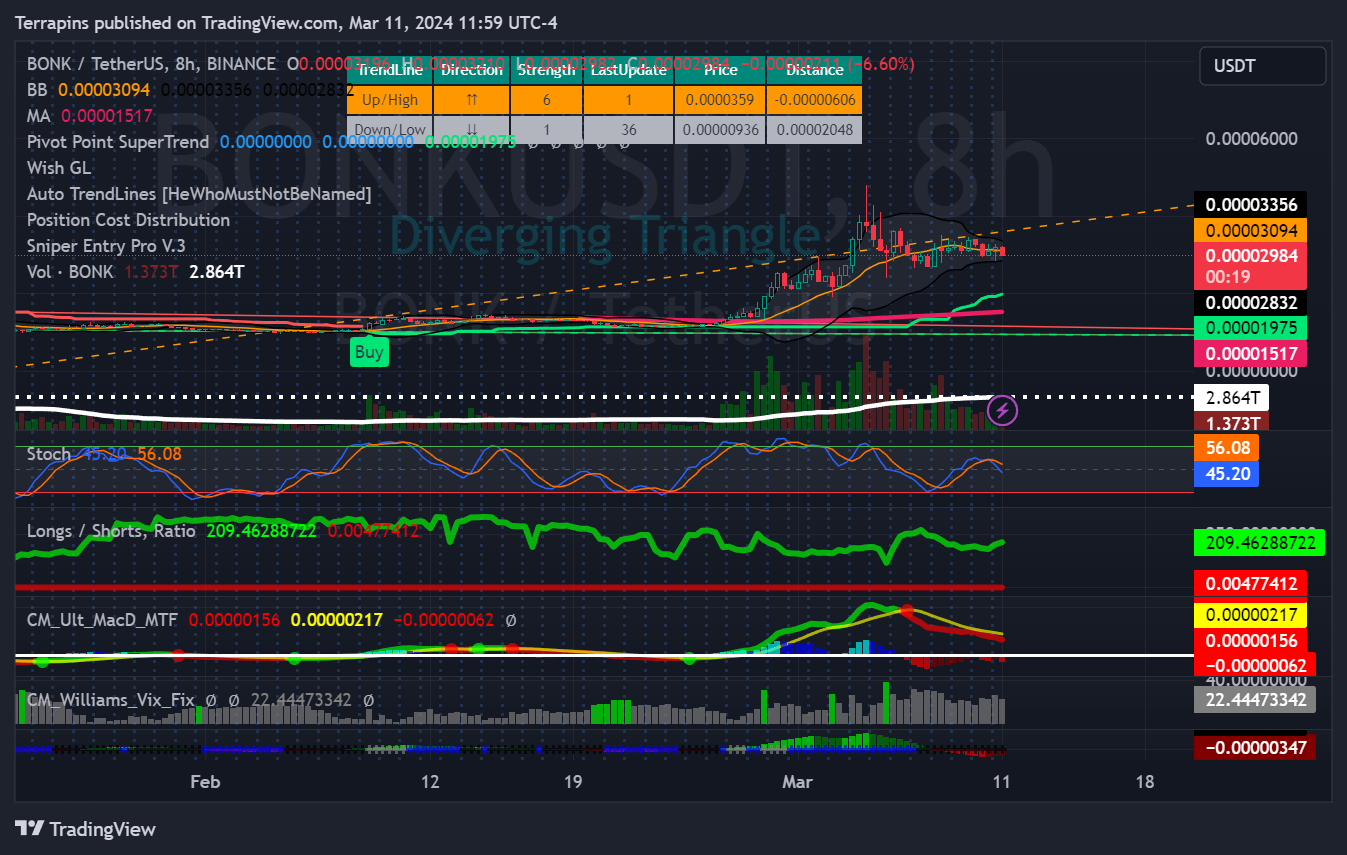Select the CM_Ult_MacD_MTF indicator legend
The height and width of the screenshot is (855, 1347).
102,620
